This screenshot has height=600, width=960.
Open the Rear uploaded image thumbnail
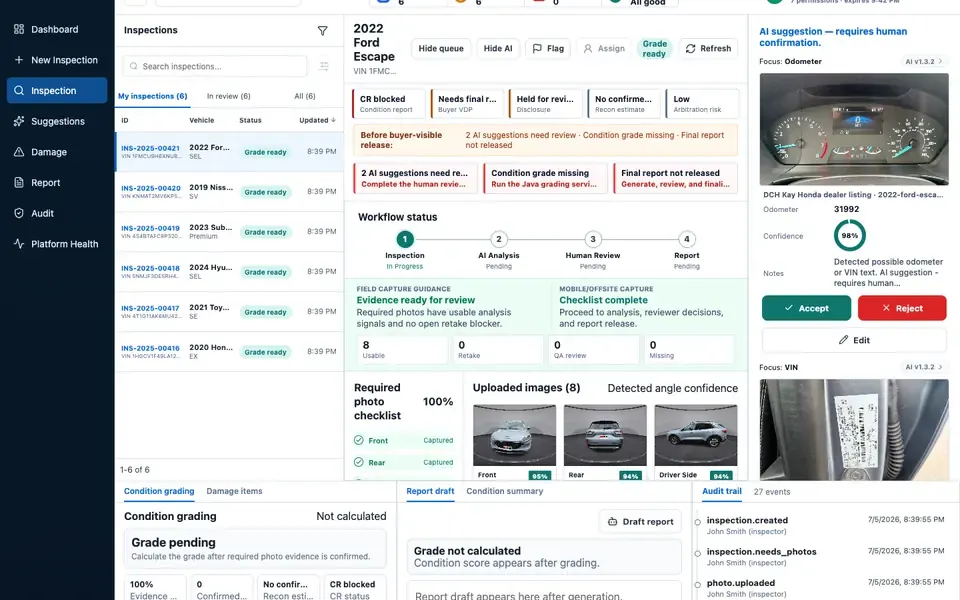coord(605,435)
